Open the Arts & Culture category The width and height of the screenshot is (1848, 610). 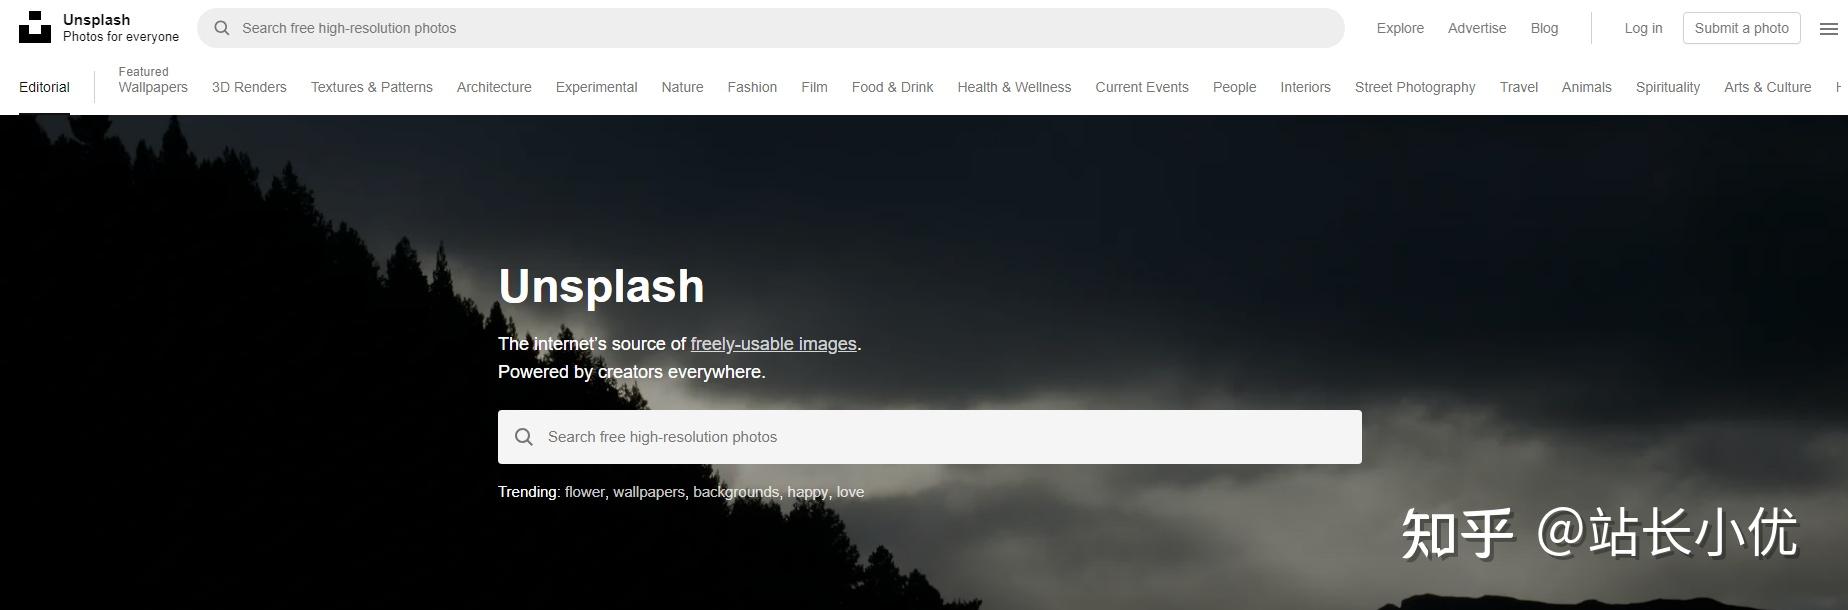1767,87
